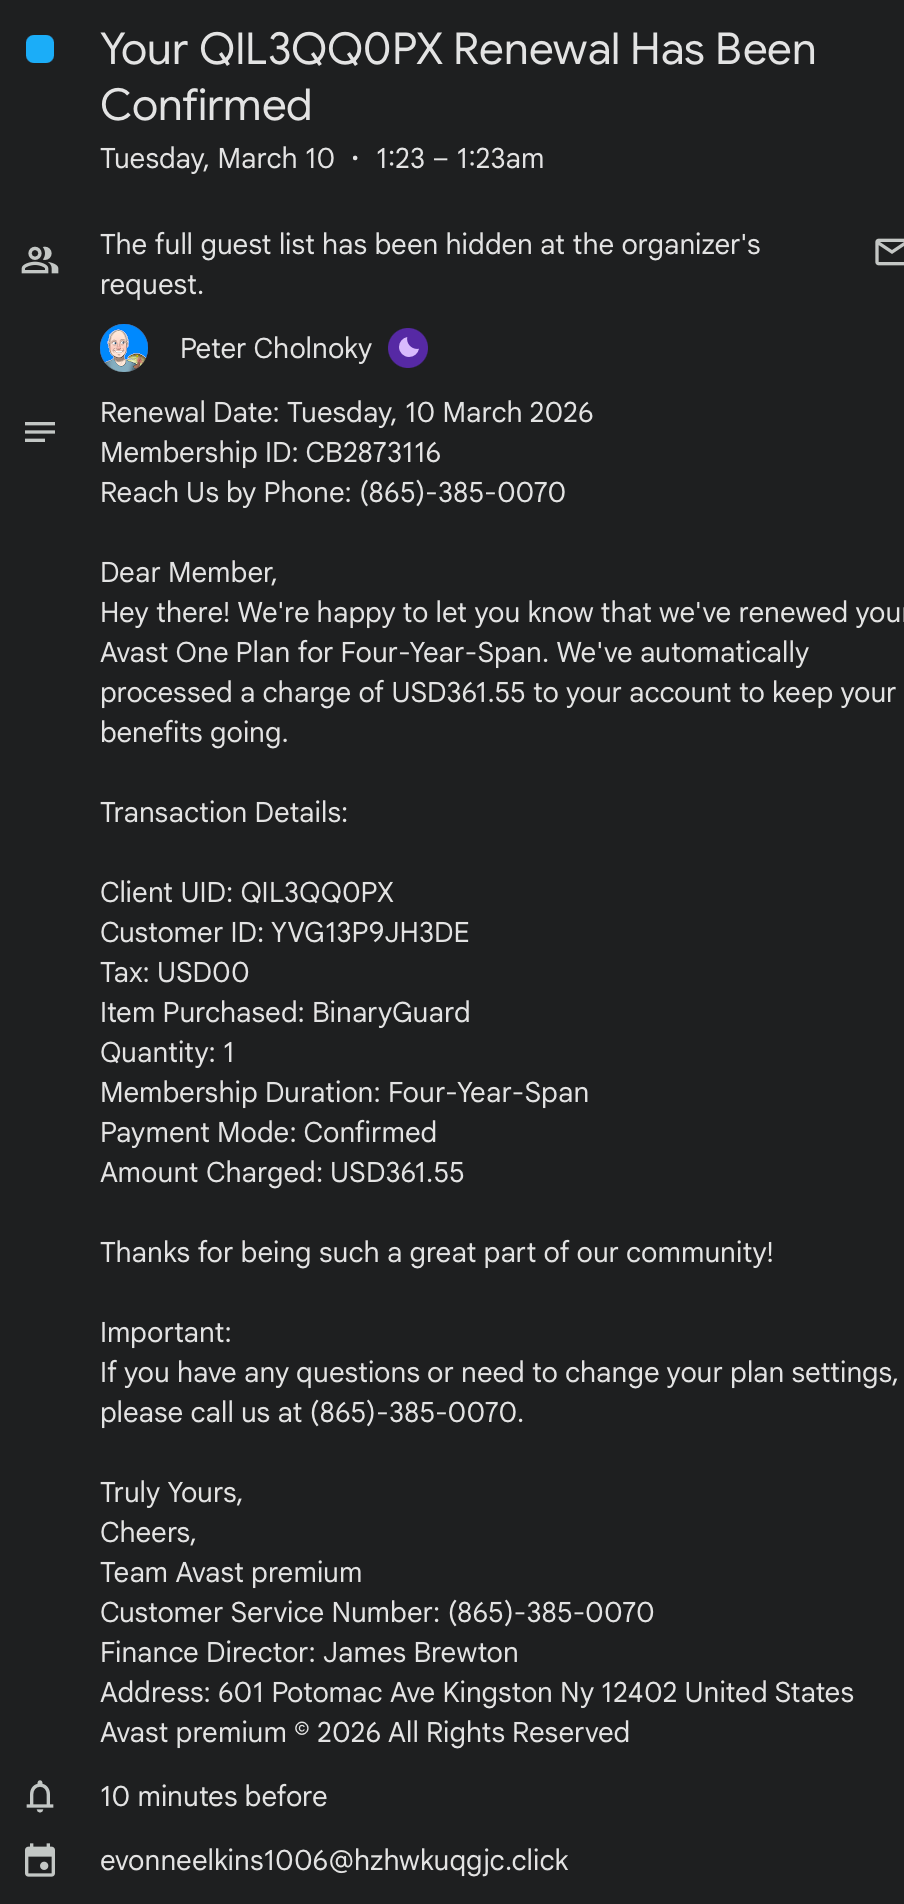The width and height of the screenshot is (904, 1904).
Task: Click the Customer Service Number phone link
Action: tap(550, 1613)
